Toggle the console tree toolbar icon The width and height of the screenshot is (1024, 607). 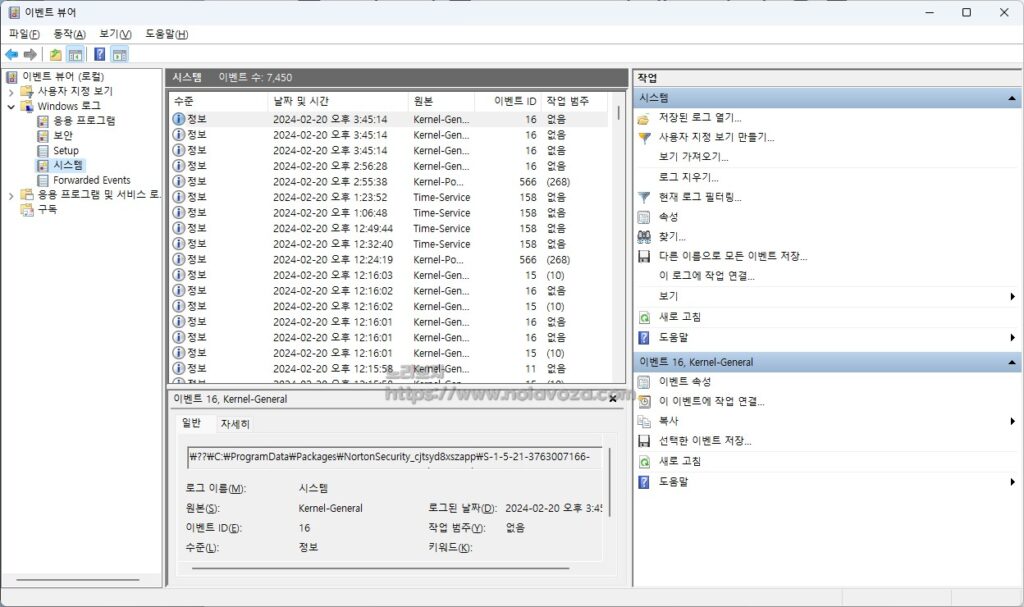pos(76,55)
